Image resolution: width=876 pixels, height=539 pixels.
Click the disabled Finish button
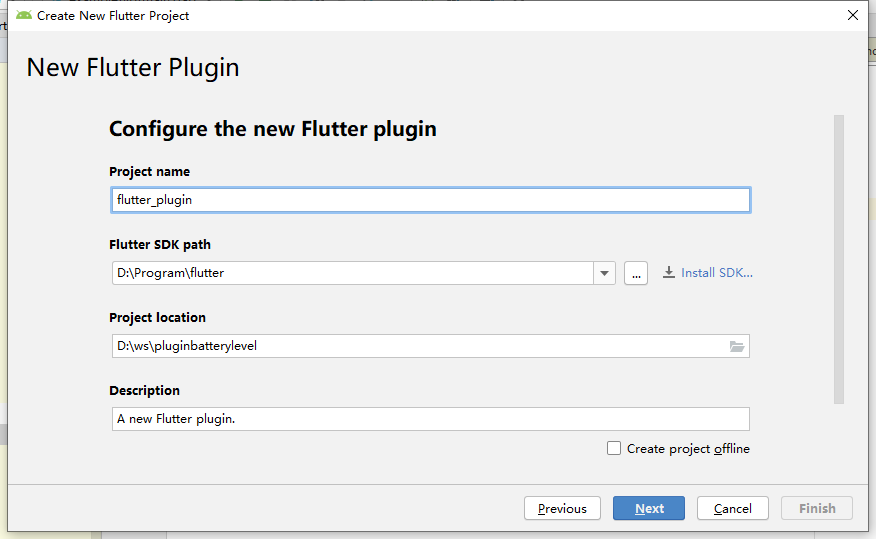pos(817,508)
